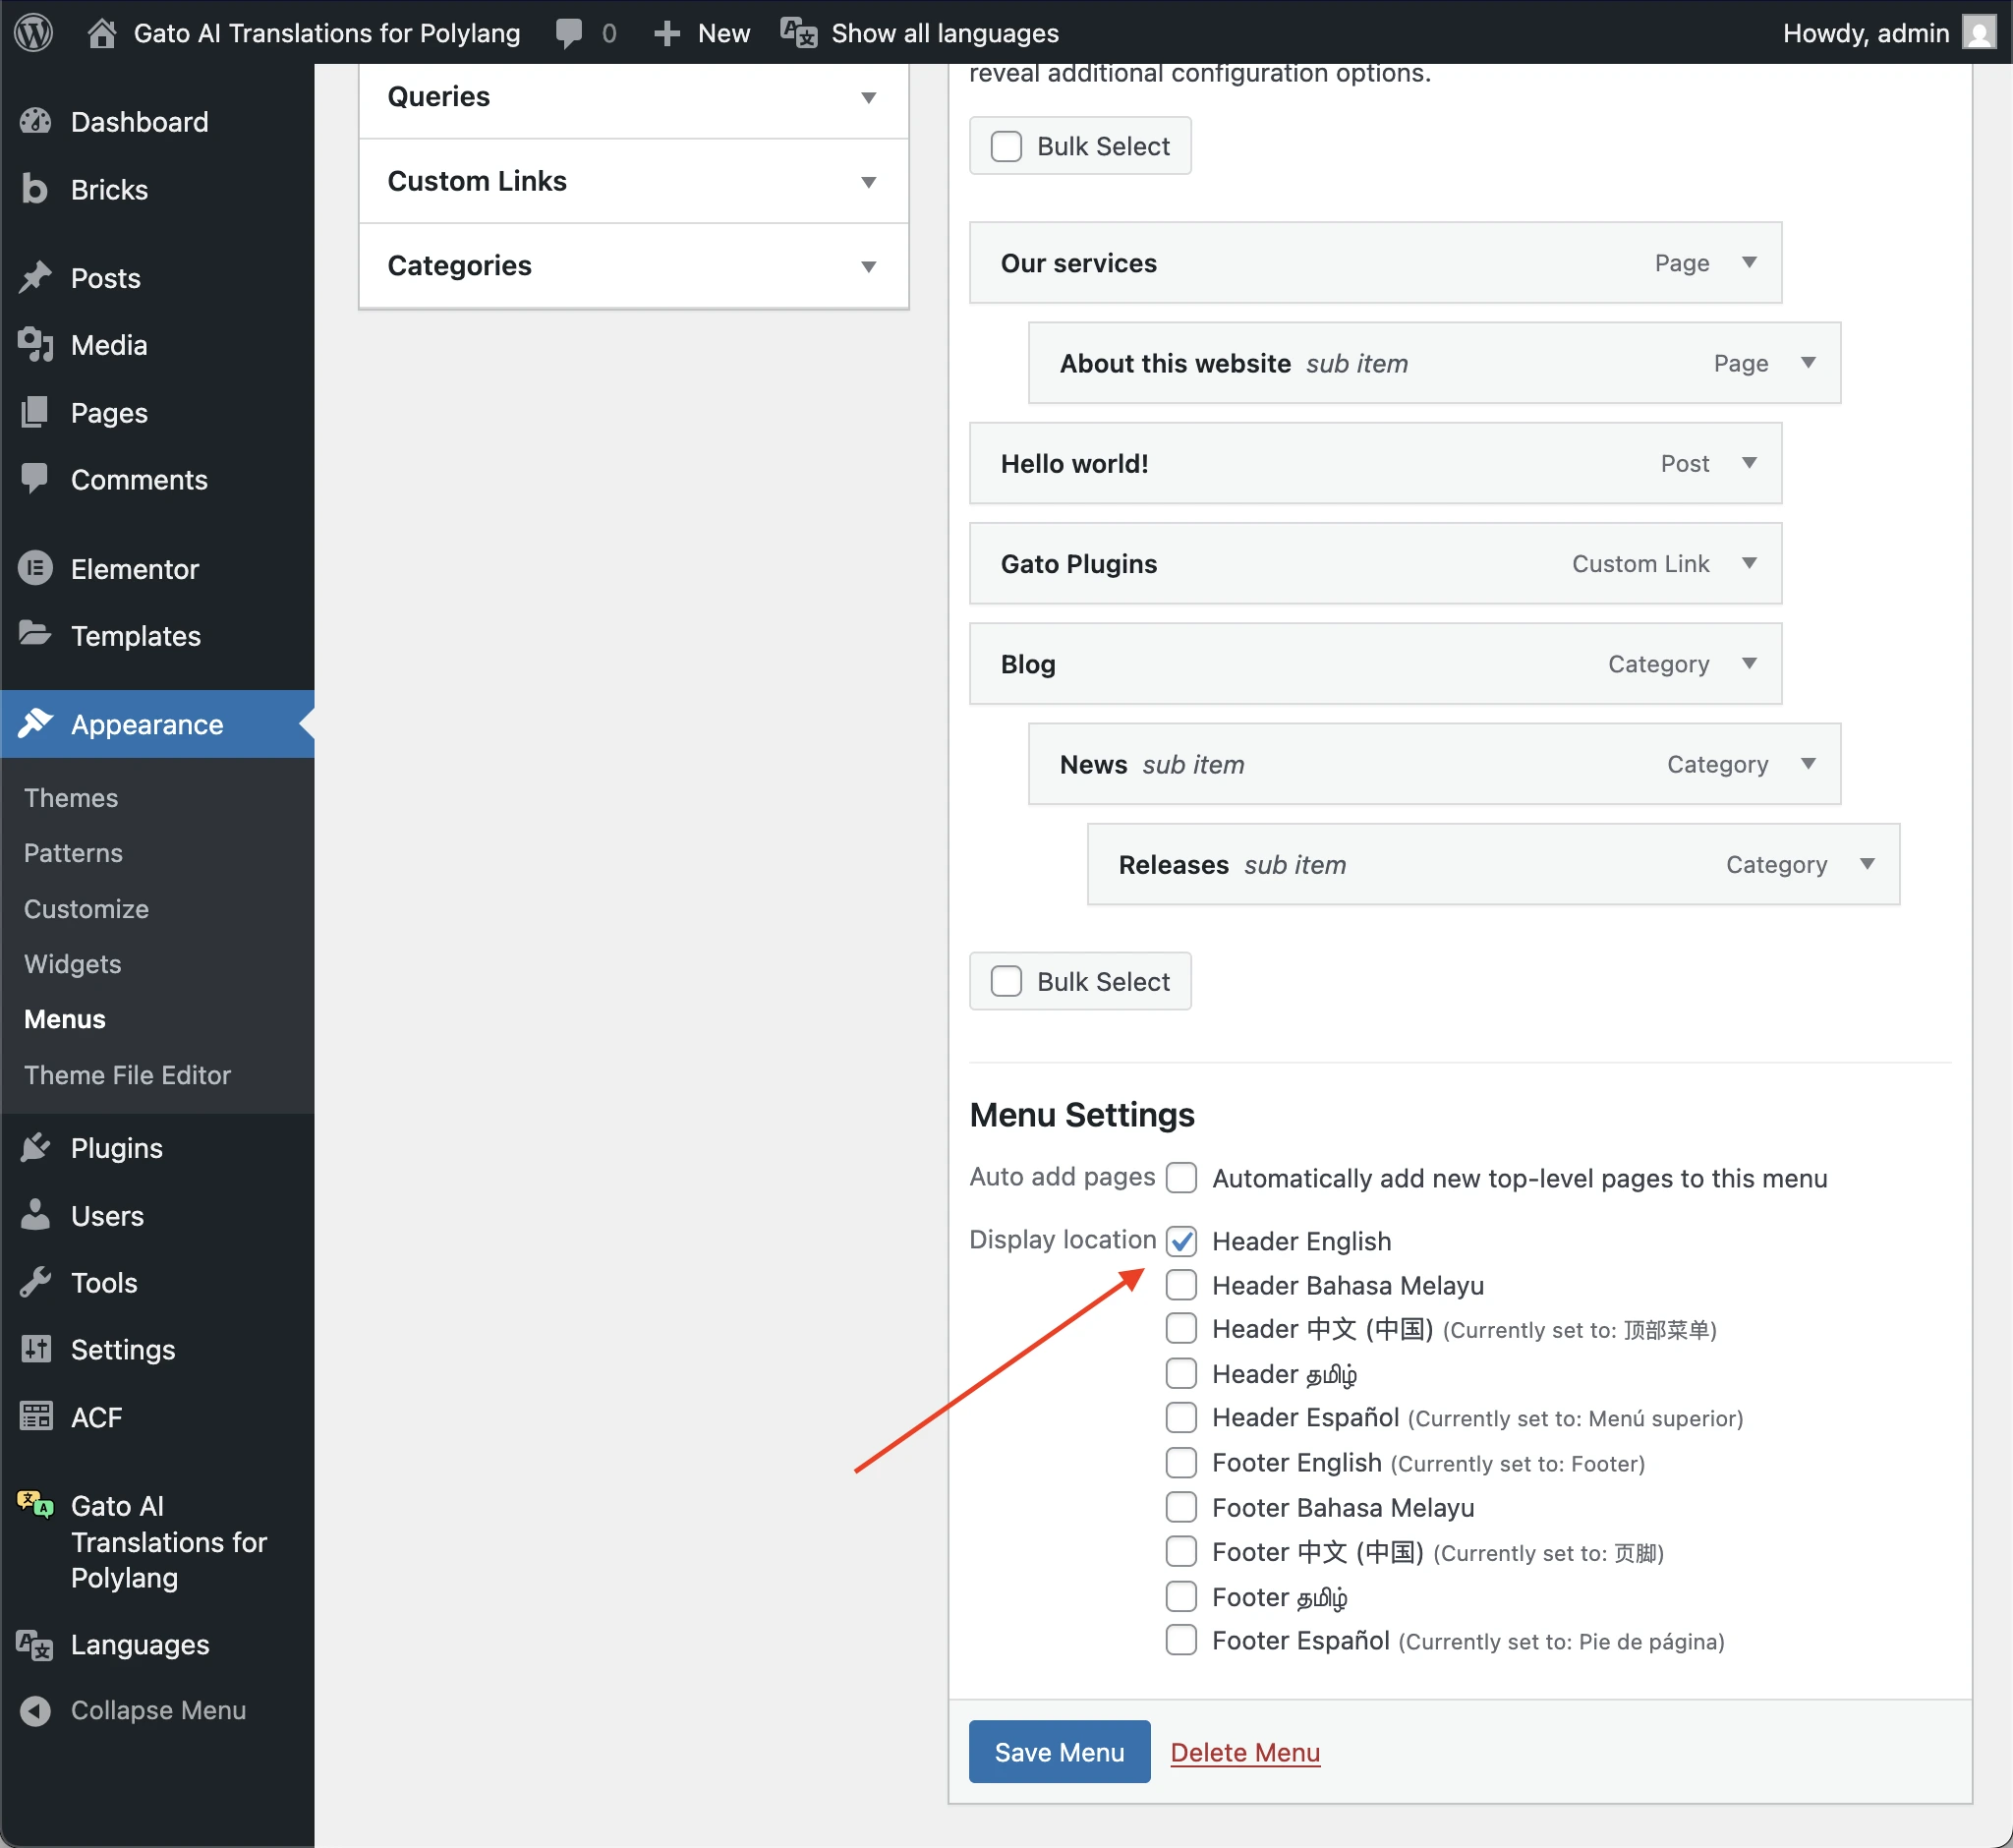2013x1848 pixels.
Task: Expand the Gato Plugins menu item arrow
Action: coord(1749,563)
